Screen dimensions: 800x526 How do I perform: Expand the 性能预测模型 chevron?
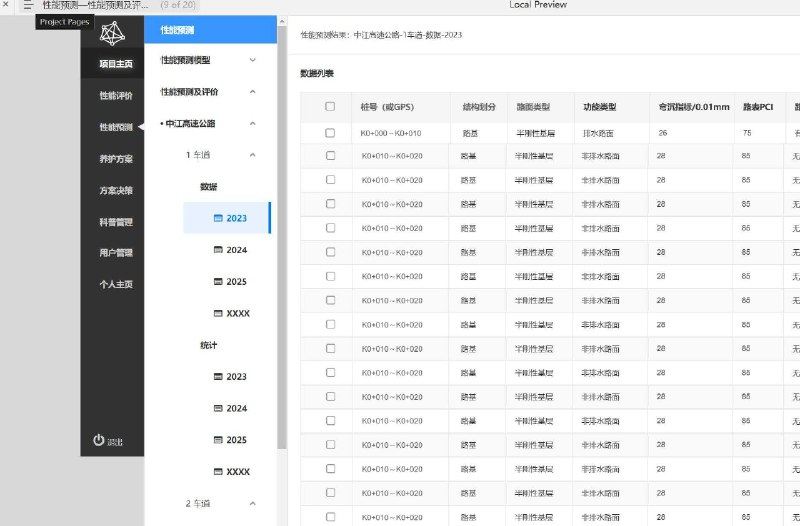point(253,60)
